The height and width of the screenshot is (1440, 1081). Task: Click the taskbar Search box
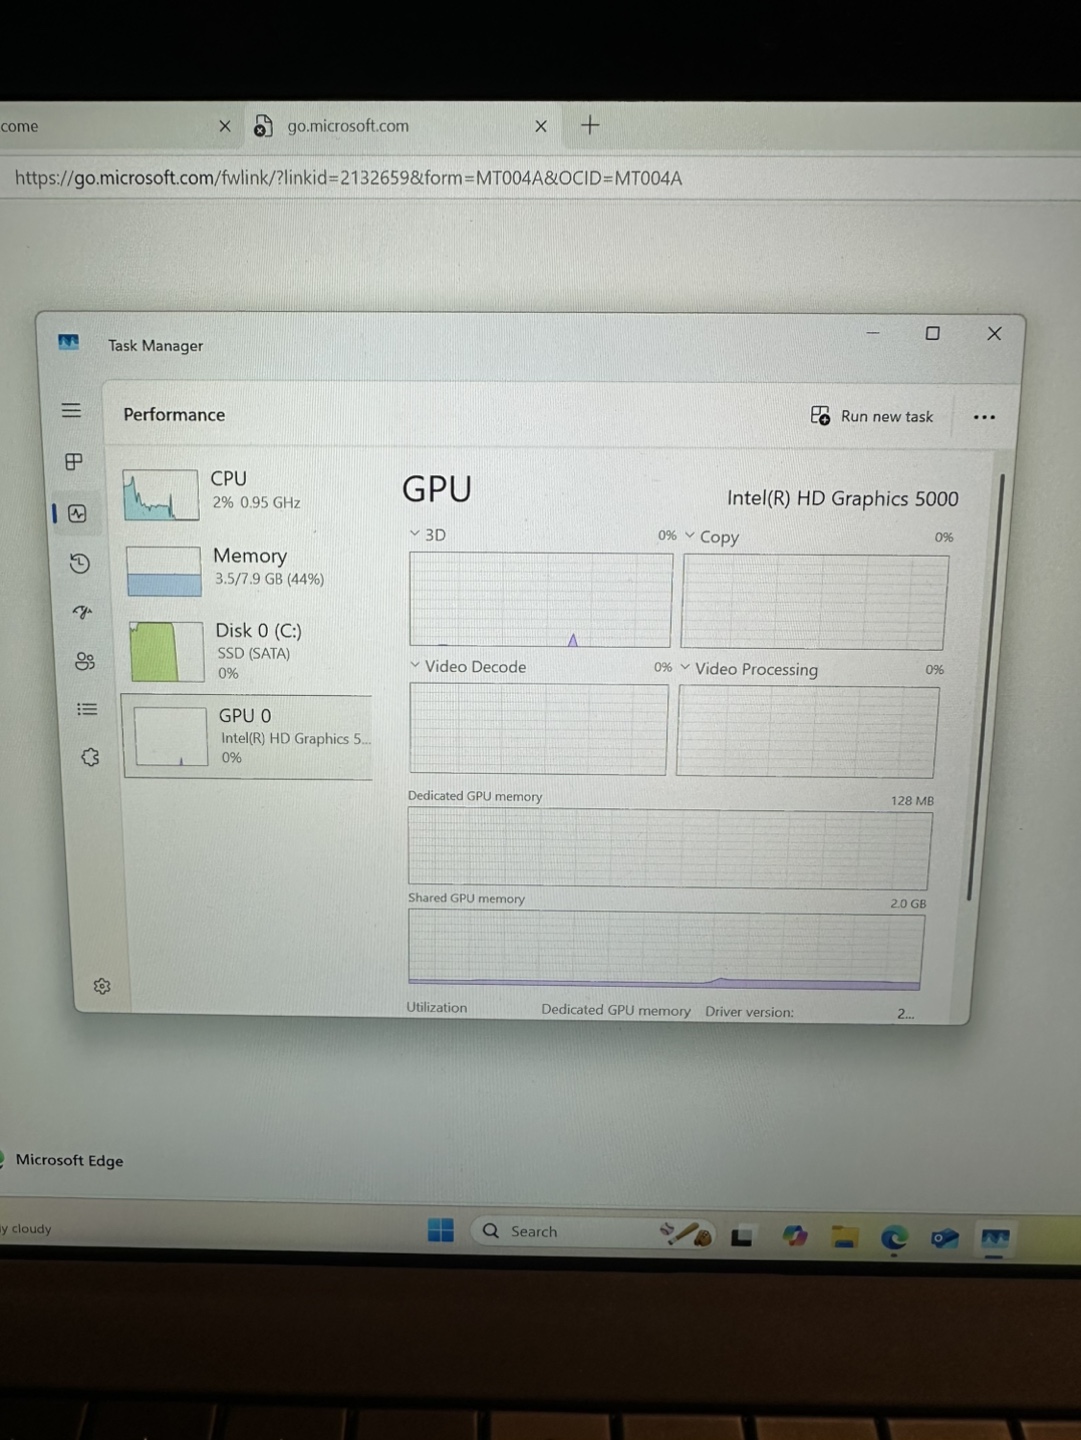(590, 1232)
